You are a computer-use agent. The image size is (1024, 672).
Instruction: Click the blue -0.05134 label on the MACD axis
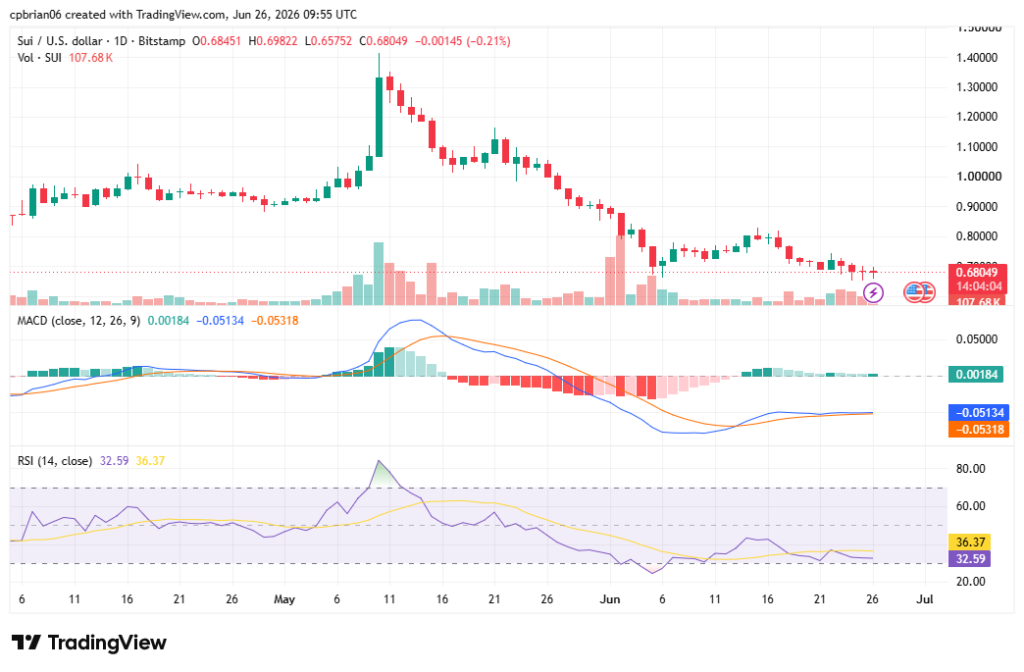point(978,413)
